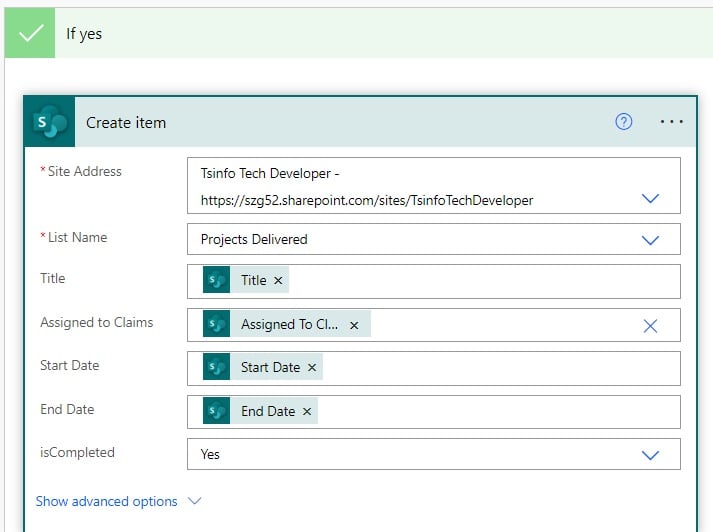
Task: Click the TsinfoTechDeveloper site URL text
Action: 367,200
